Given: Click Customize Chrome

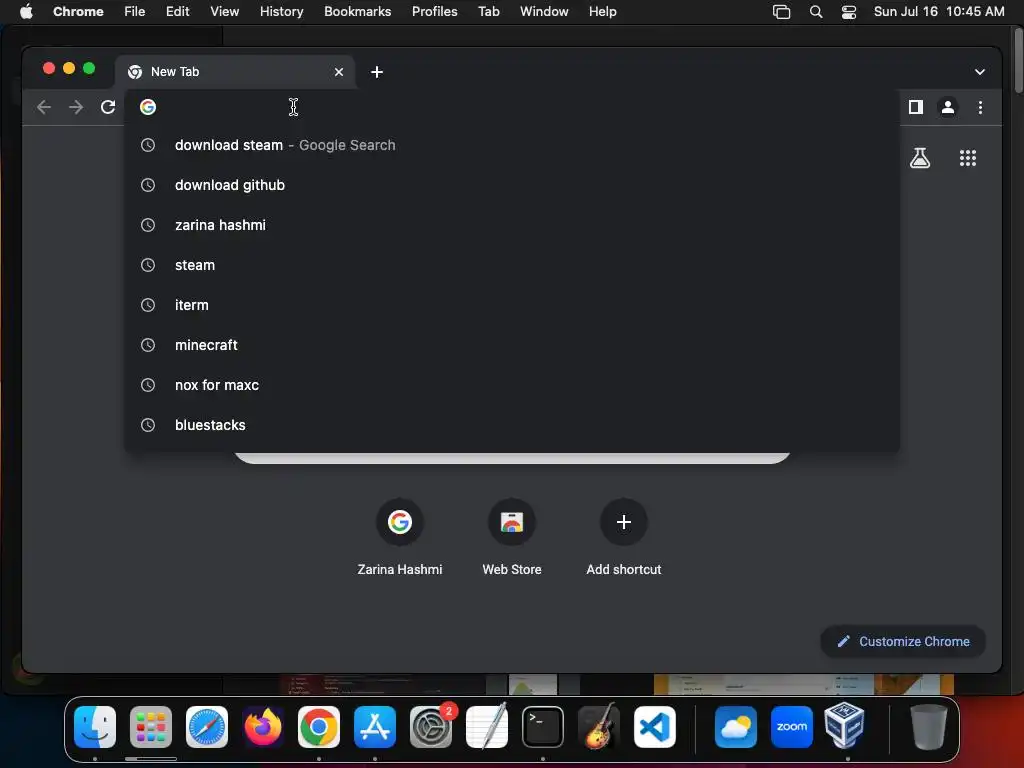Looking at the screenshot, I should [903, 641].
